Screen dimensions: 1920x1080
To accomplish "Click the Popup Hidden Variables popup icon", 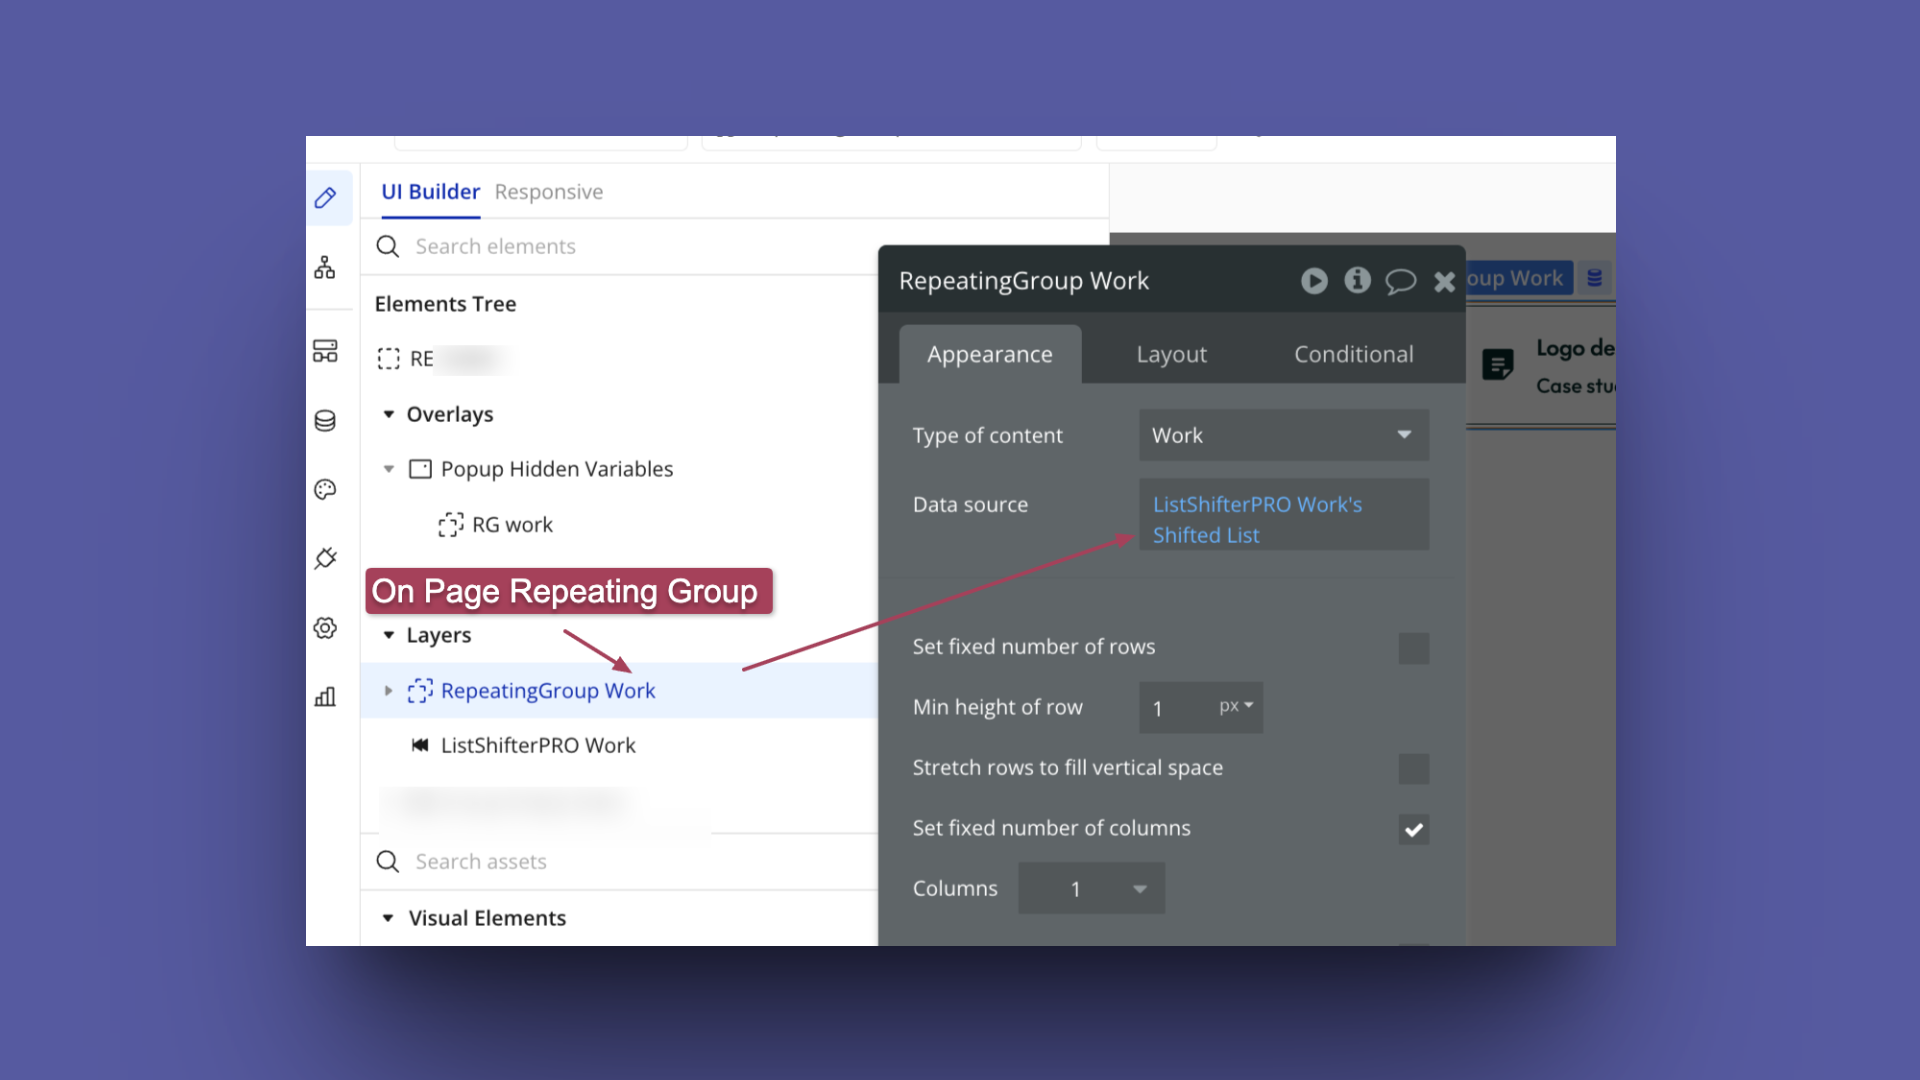I will [x=420, y=469].
